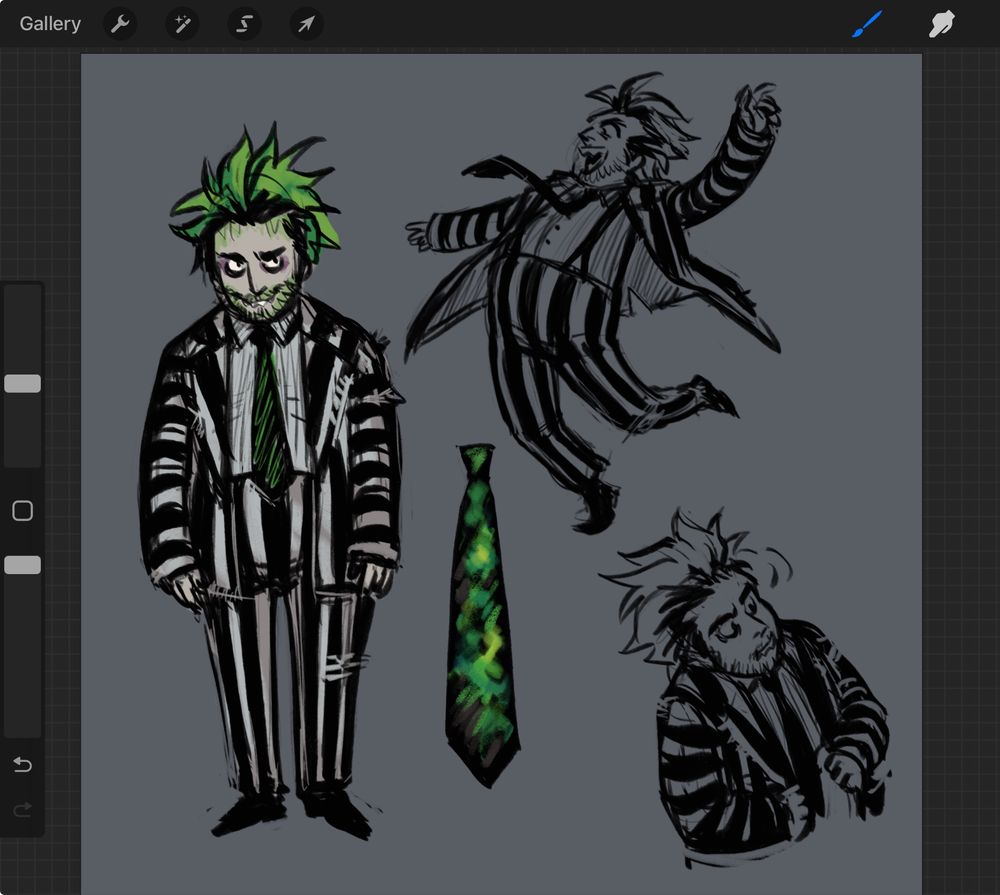Redo the undone stroke
1000x895 pixels.
[22, 810]
